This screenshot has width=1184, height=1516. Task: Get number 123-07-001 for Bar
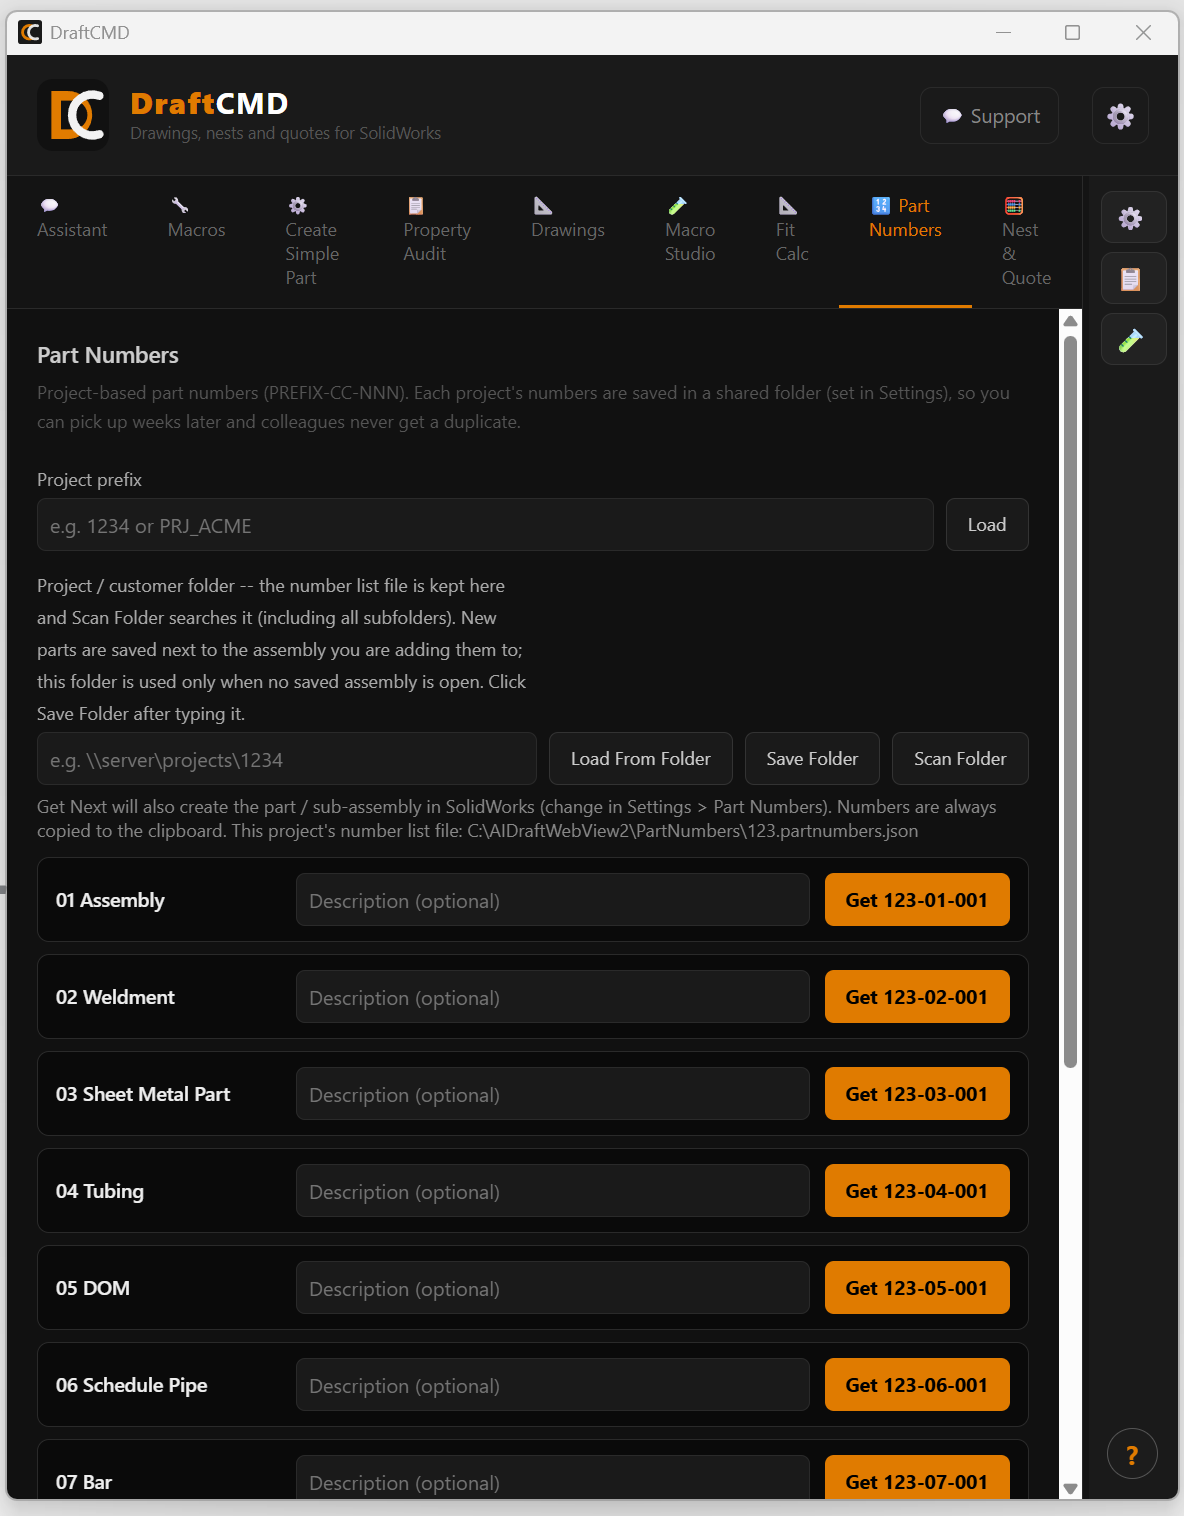click(917, 1478)
